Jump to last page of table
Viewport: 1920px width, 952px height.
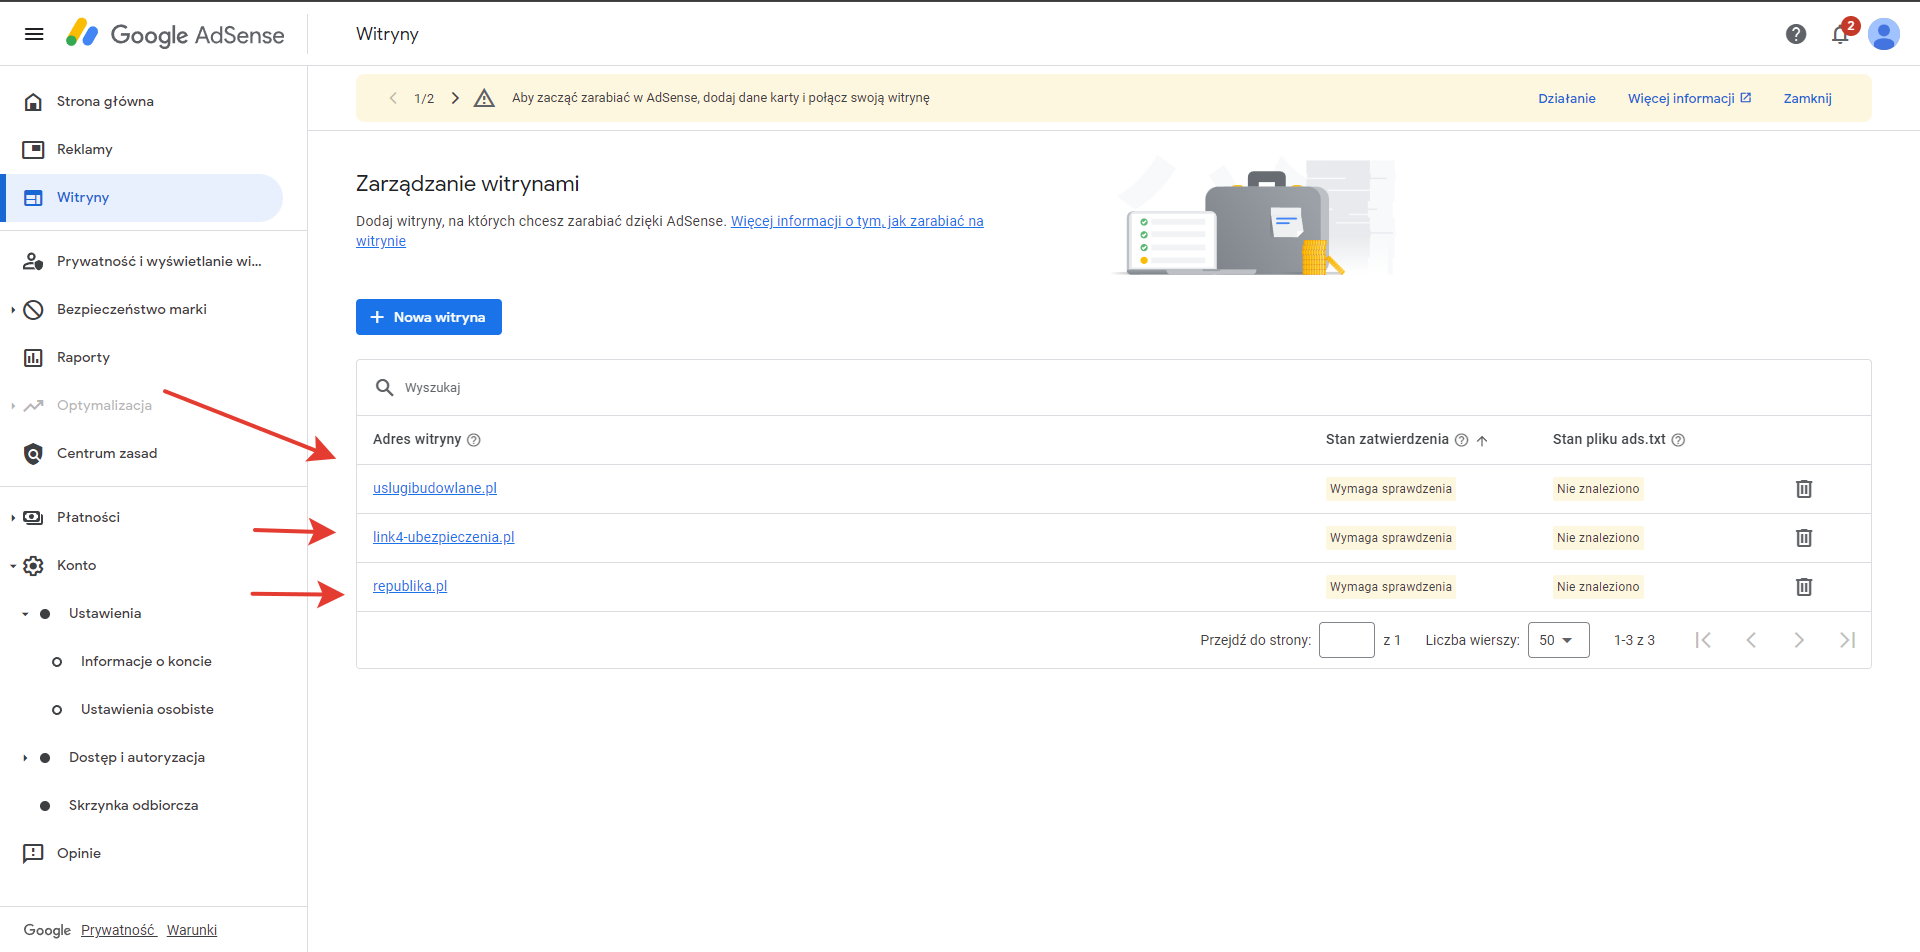click(1847, 640)
